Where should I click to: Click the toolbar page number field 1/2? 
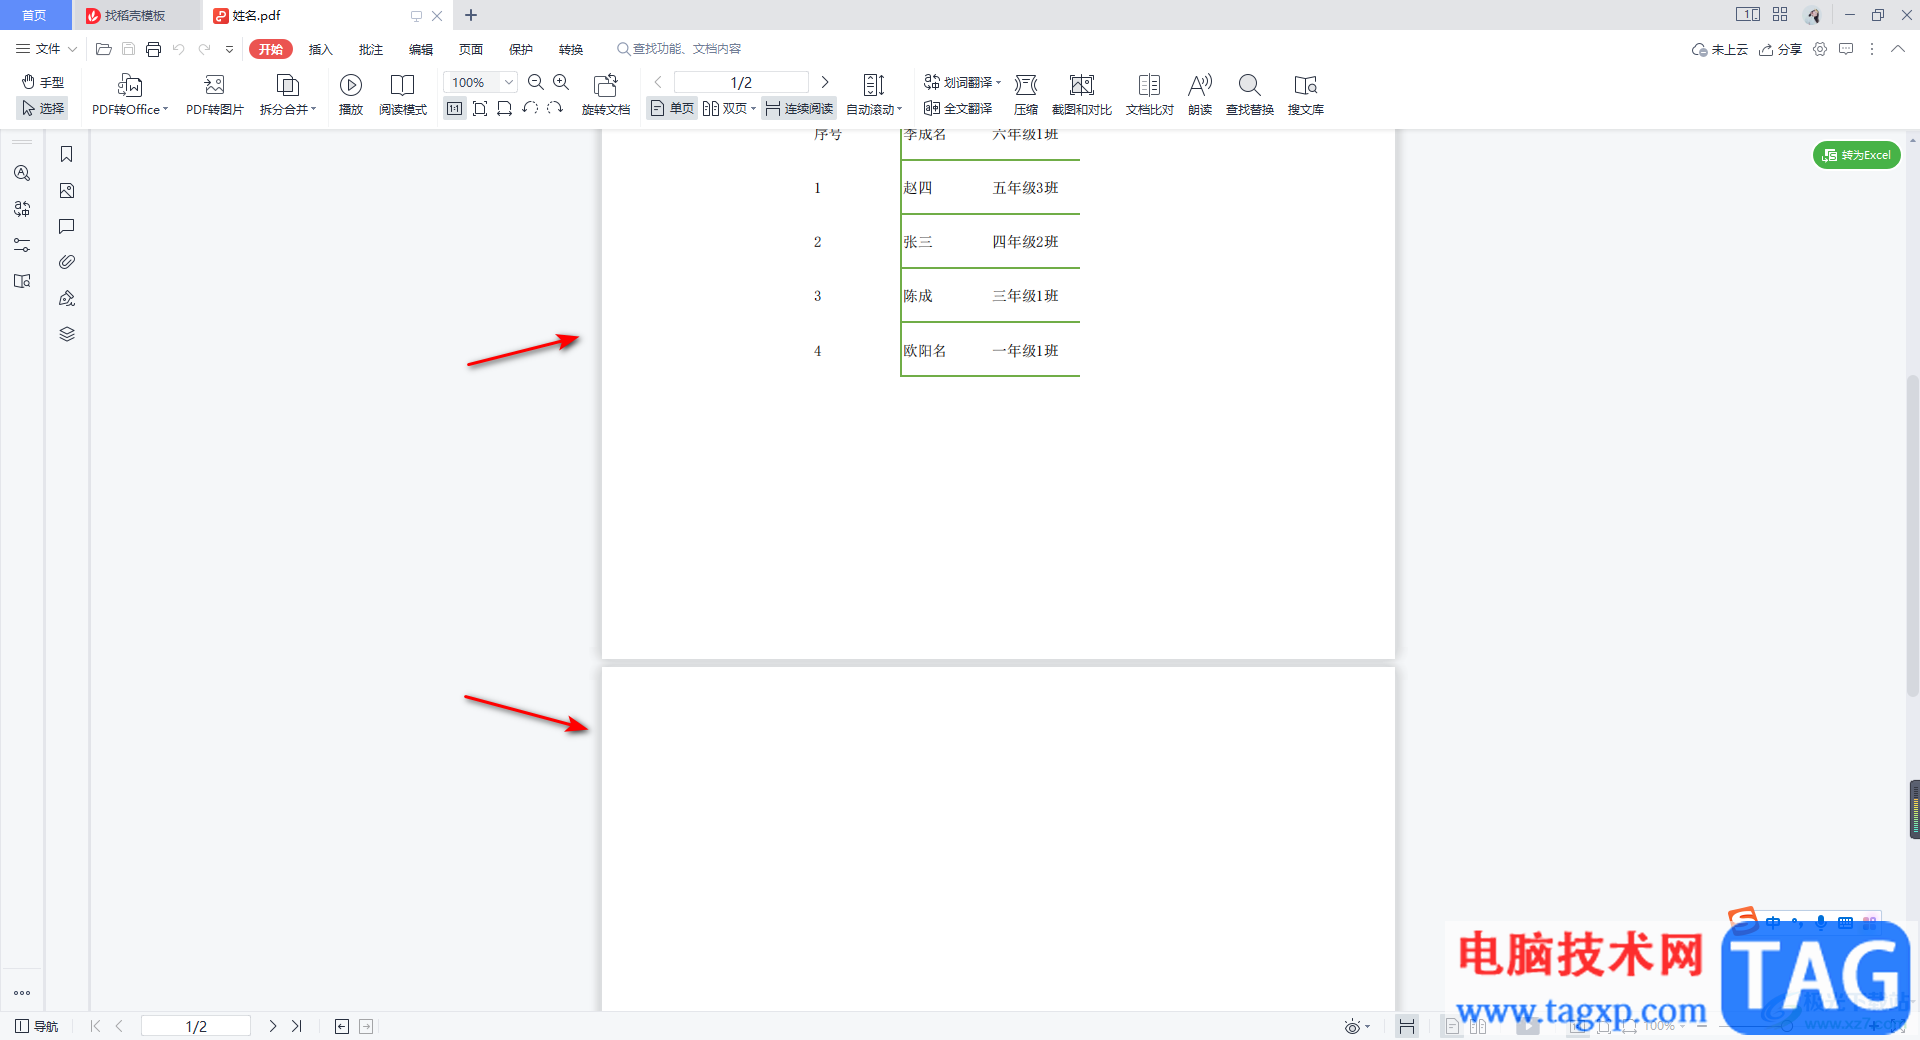tap(741, 82)
